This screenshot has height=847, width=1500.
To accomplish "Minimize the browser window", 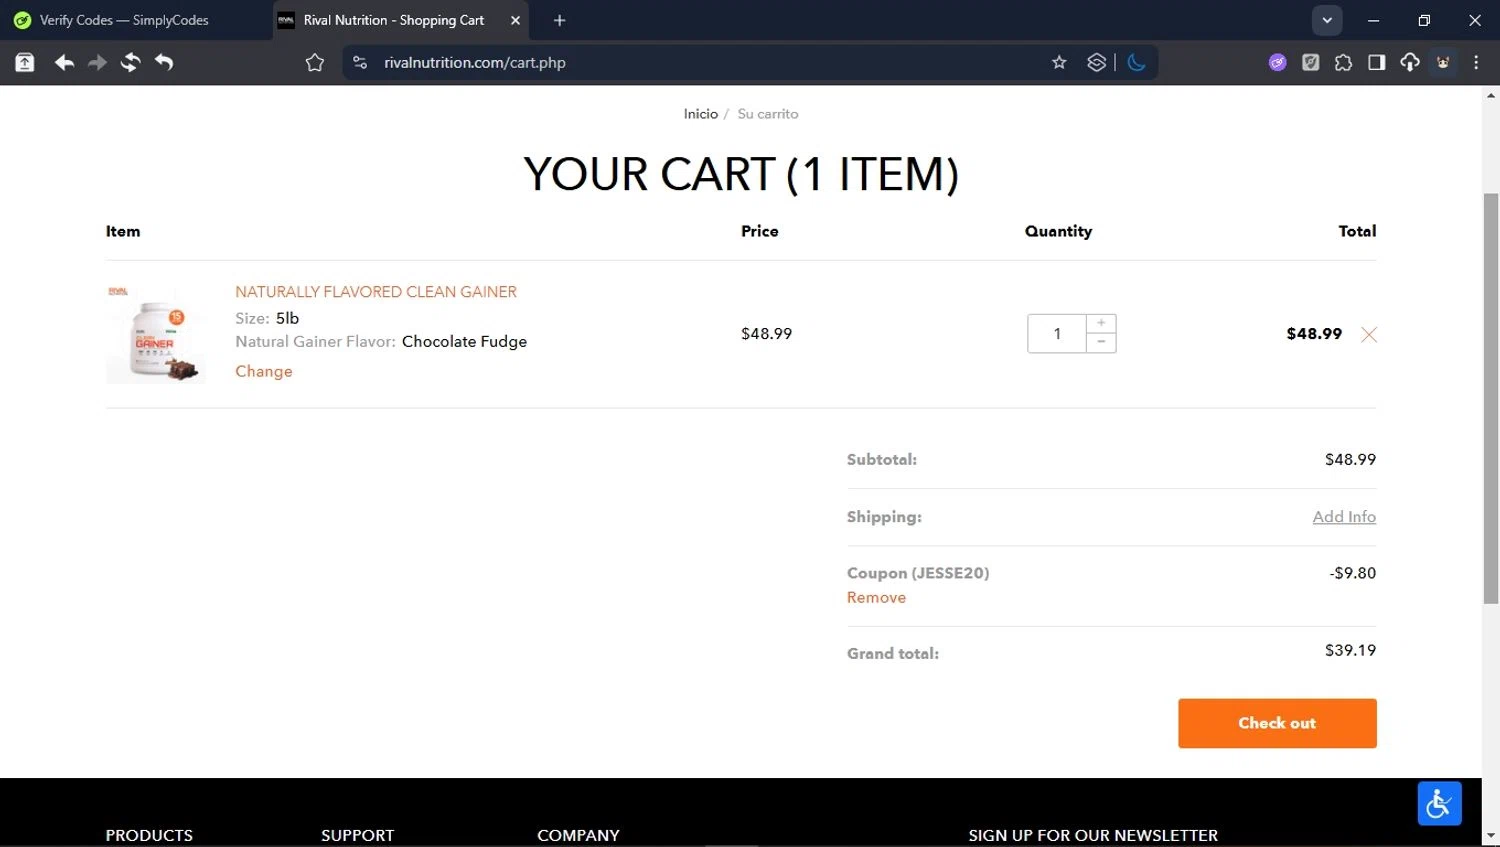I will click(1373, 20).
